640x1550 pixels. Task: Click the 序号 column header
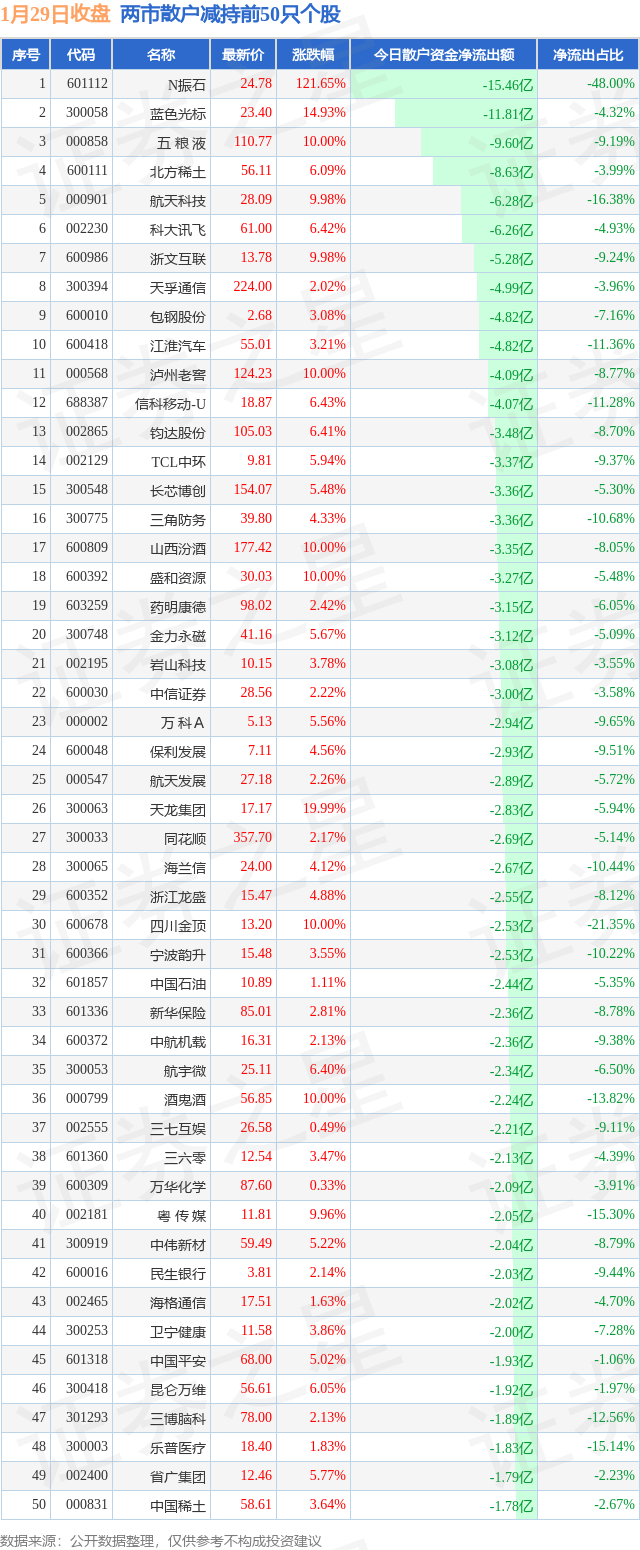pyautogui.click(x=25, y=55)
